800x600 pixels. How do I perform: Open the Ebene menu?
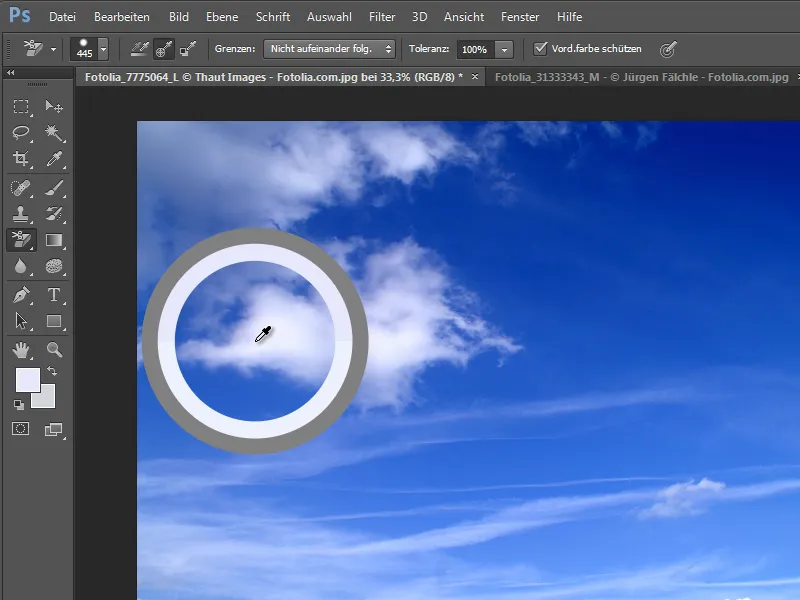pos(222,17)
